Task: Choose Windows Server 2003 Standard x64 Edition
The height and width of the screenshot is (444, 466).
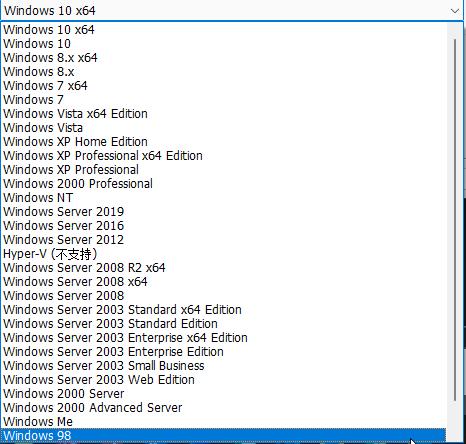Action: pyautogui.click(x=223, y=310)
